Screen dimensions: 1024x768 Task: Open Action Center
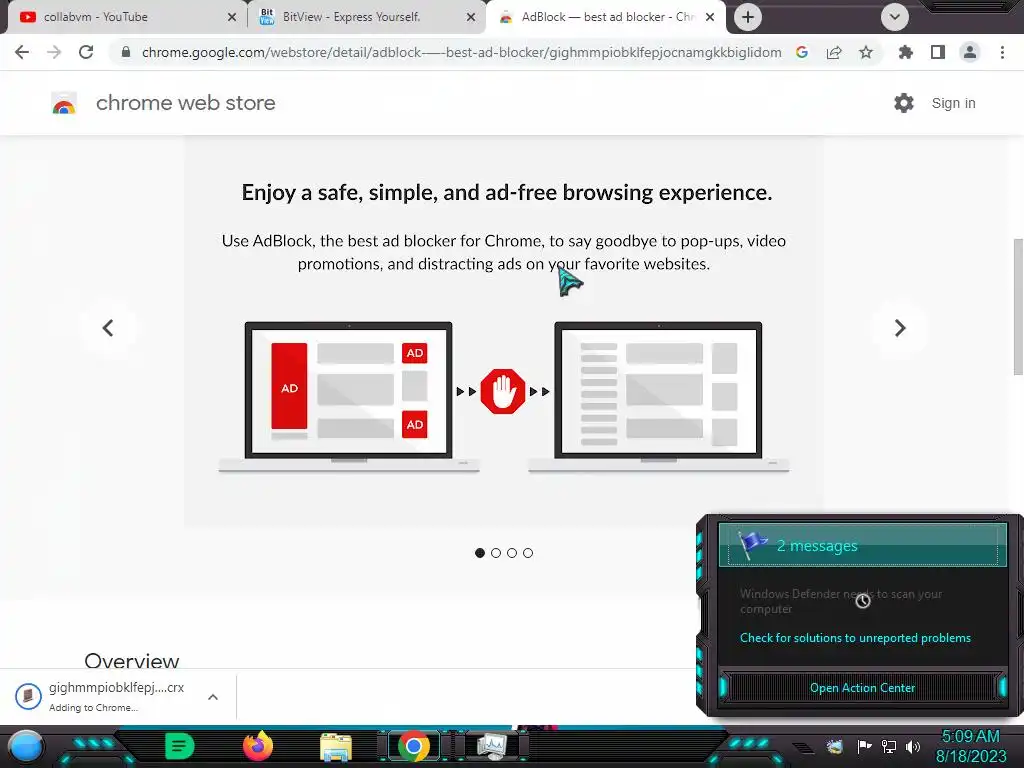pyautogui.click(x=862, y=688)
